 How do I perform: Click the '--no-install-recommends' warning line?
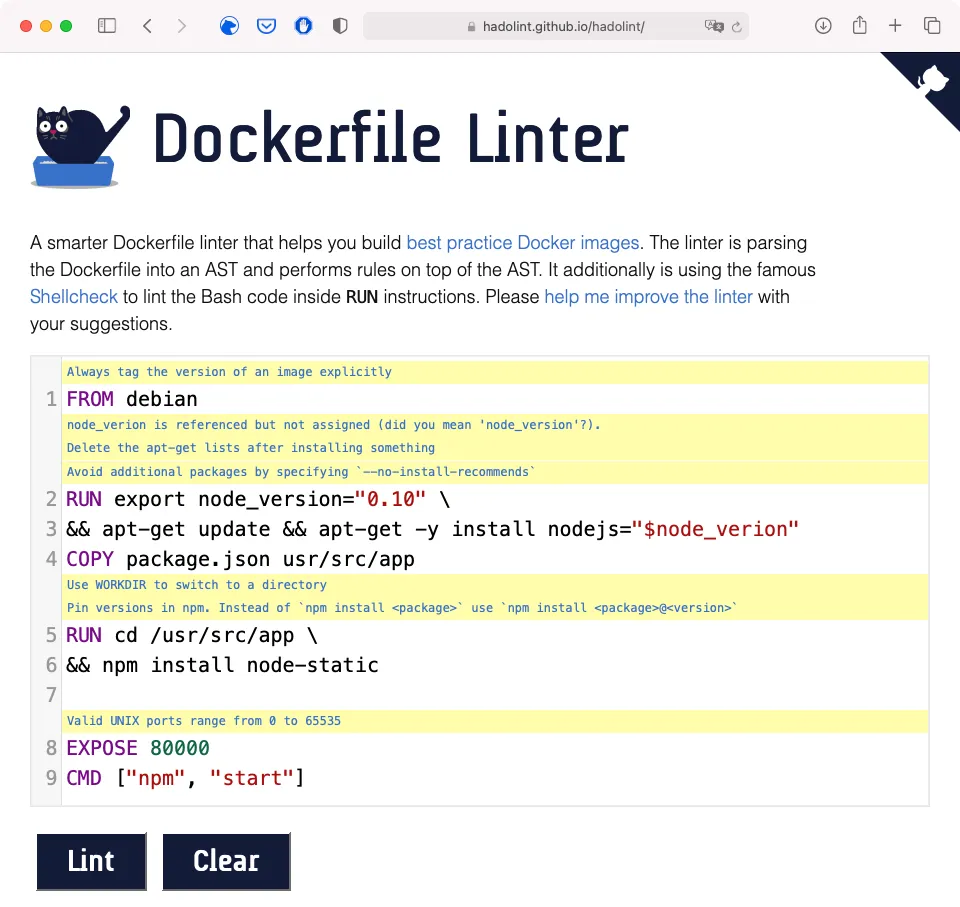click(x=495, y=472)
